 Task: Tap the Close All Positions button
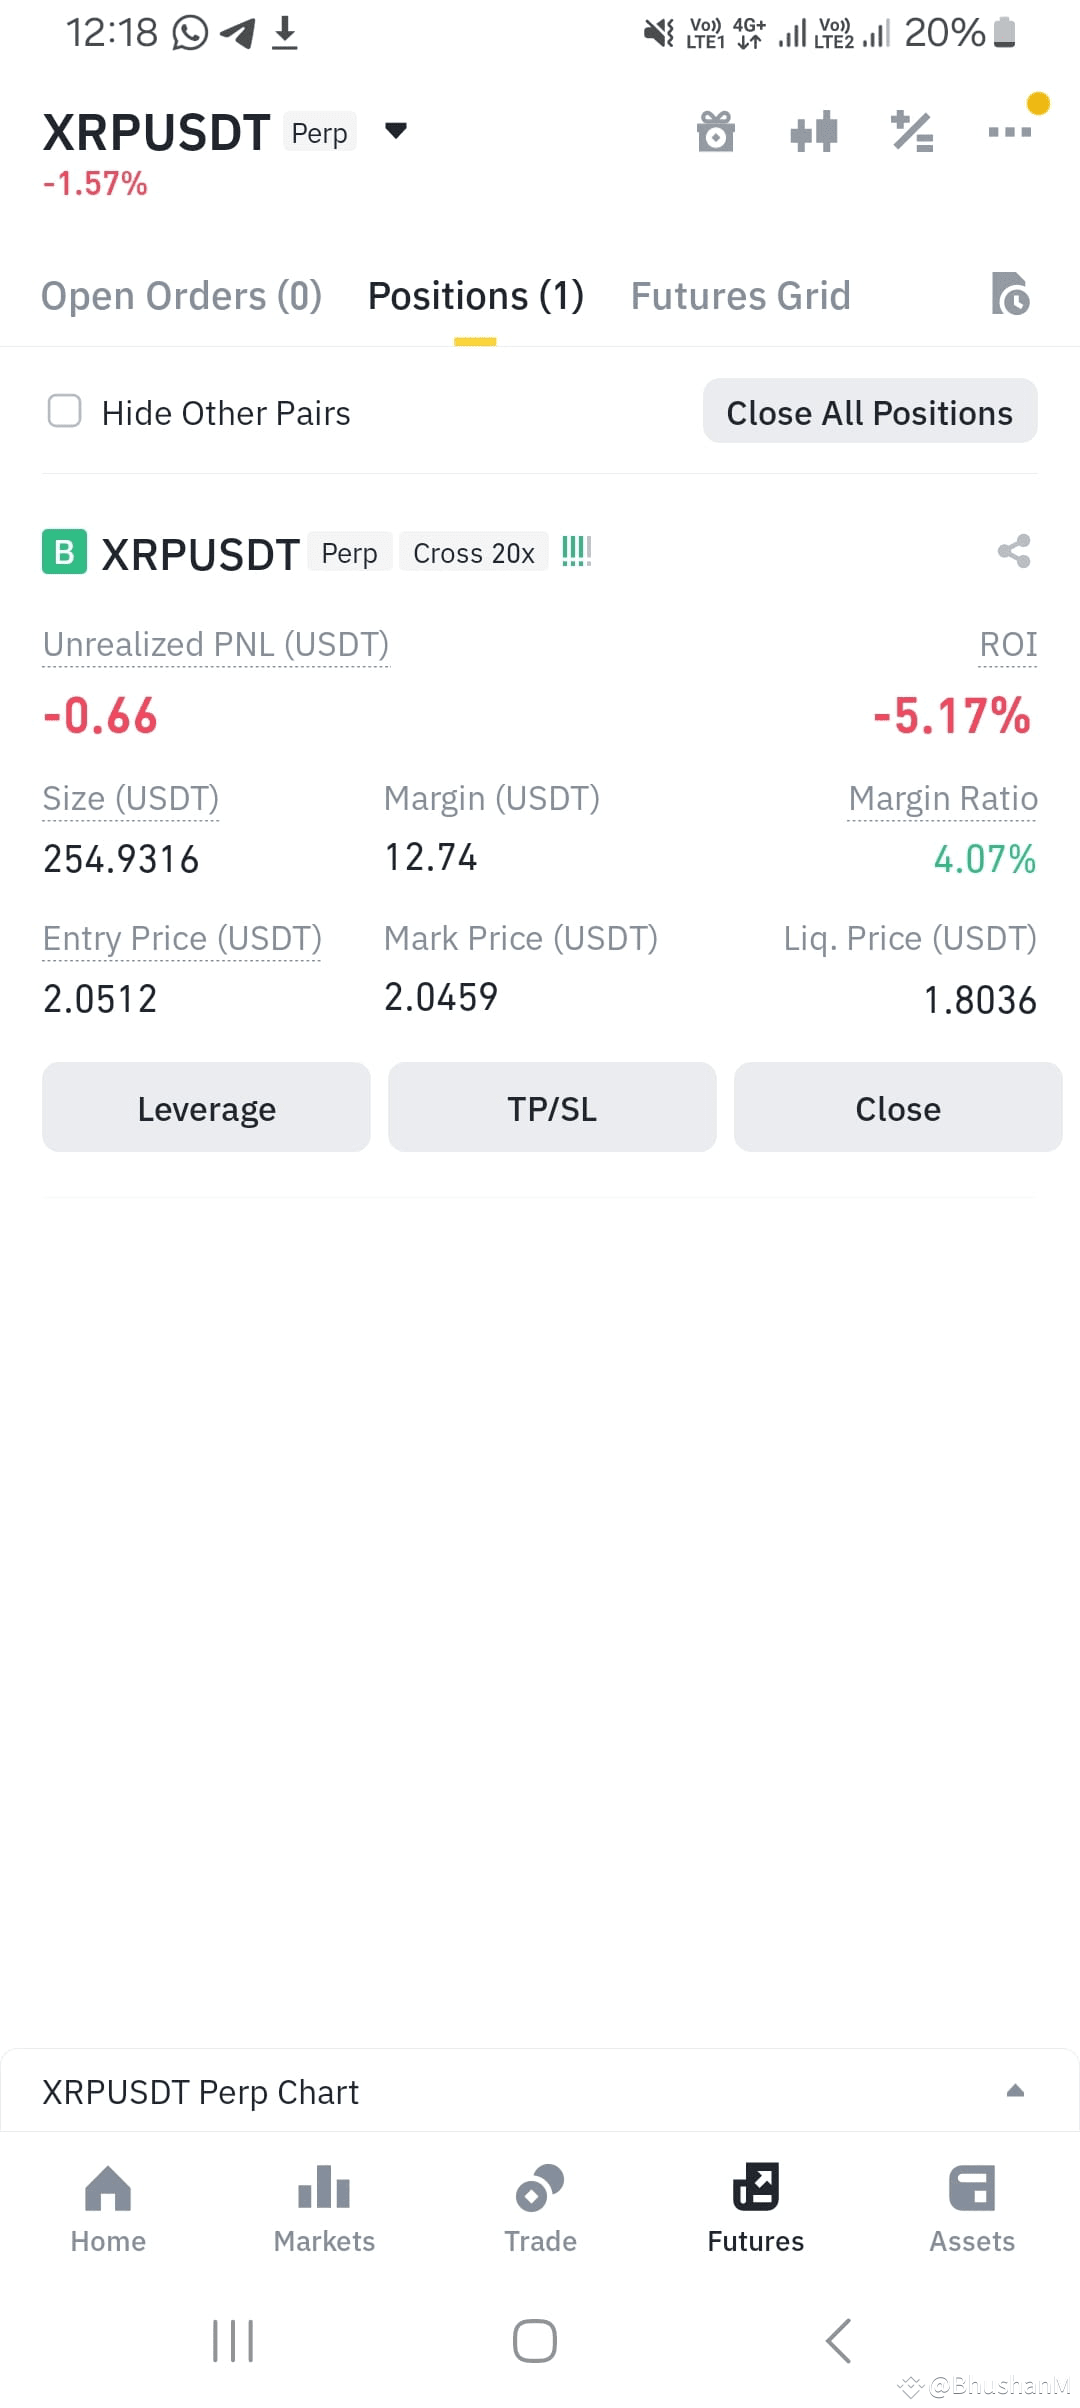click(870, 411)
